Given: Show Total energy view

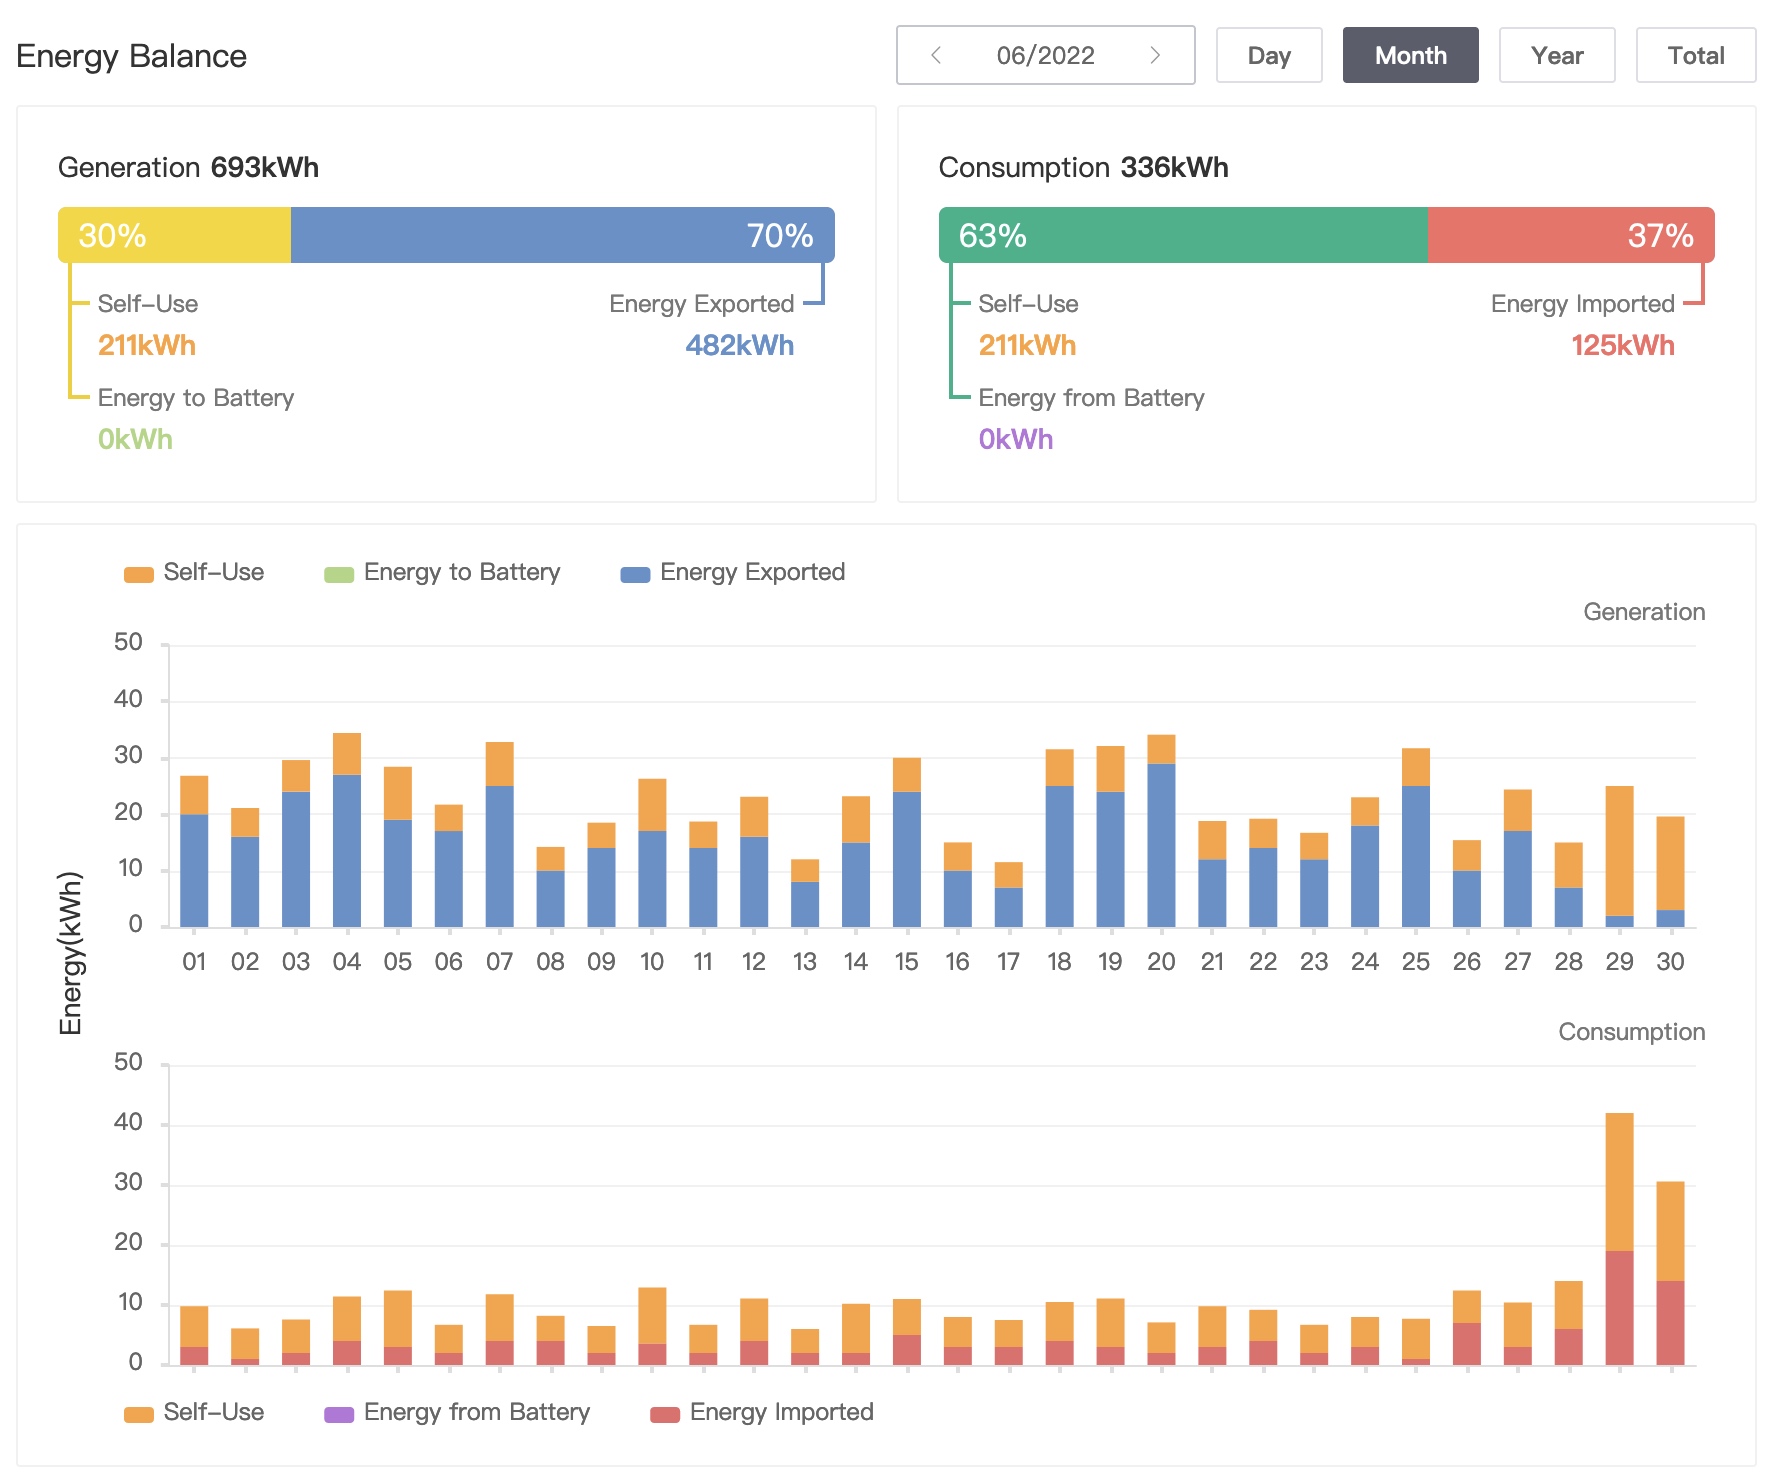Looking at the screenshot, I should click(1695, 55).
